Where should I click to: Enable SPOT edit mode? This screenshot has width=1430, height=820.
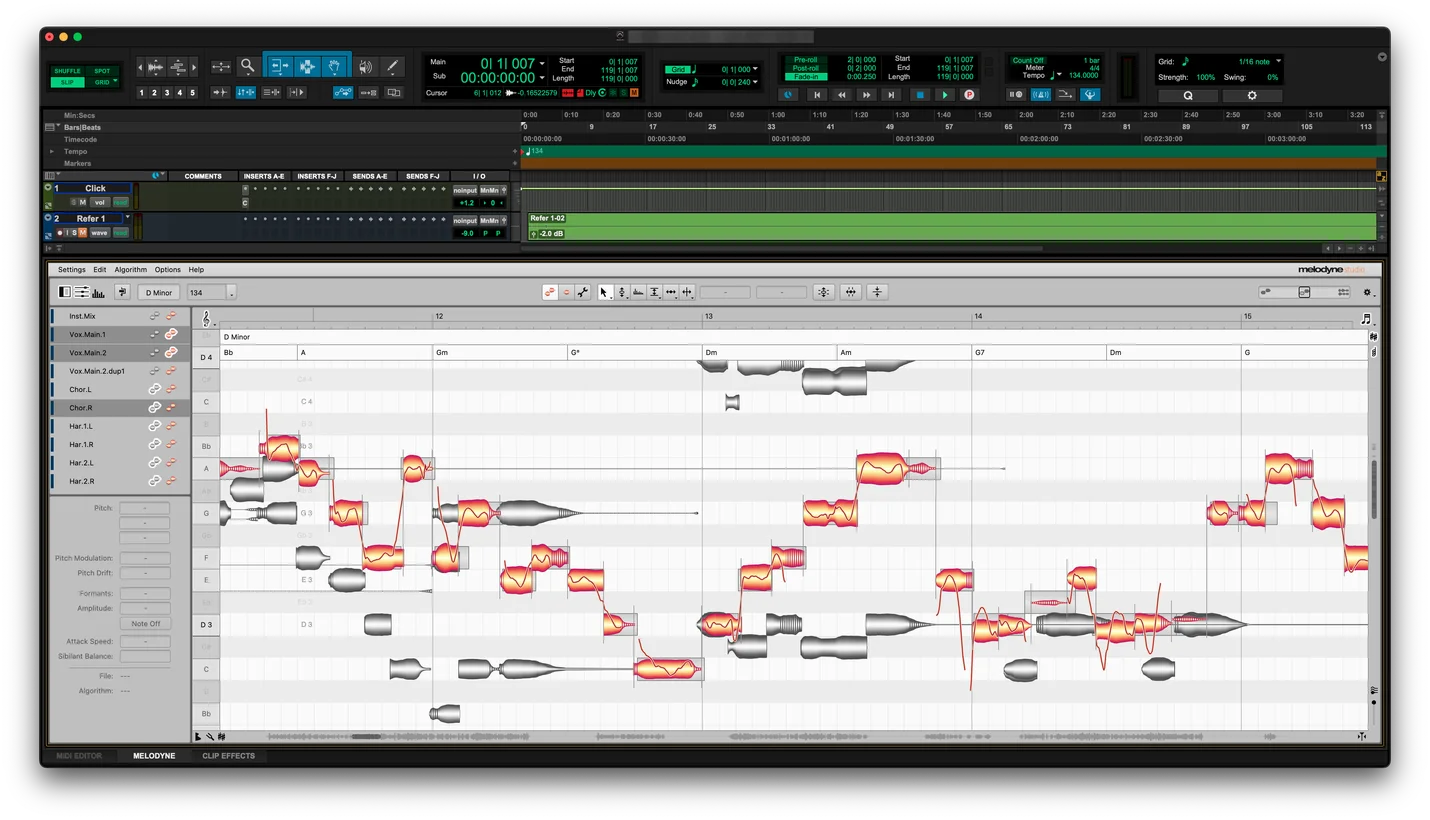pos(102,71)
